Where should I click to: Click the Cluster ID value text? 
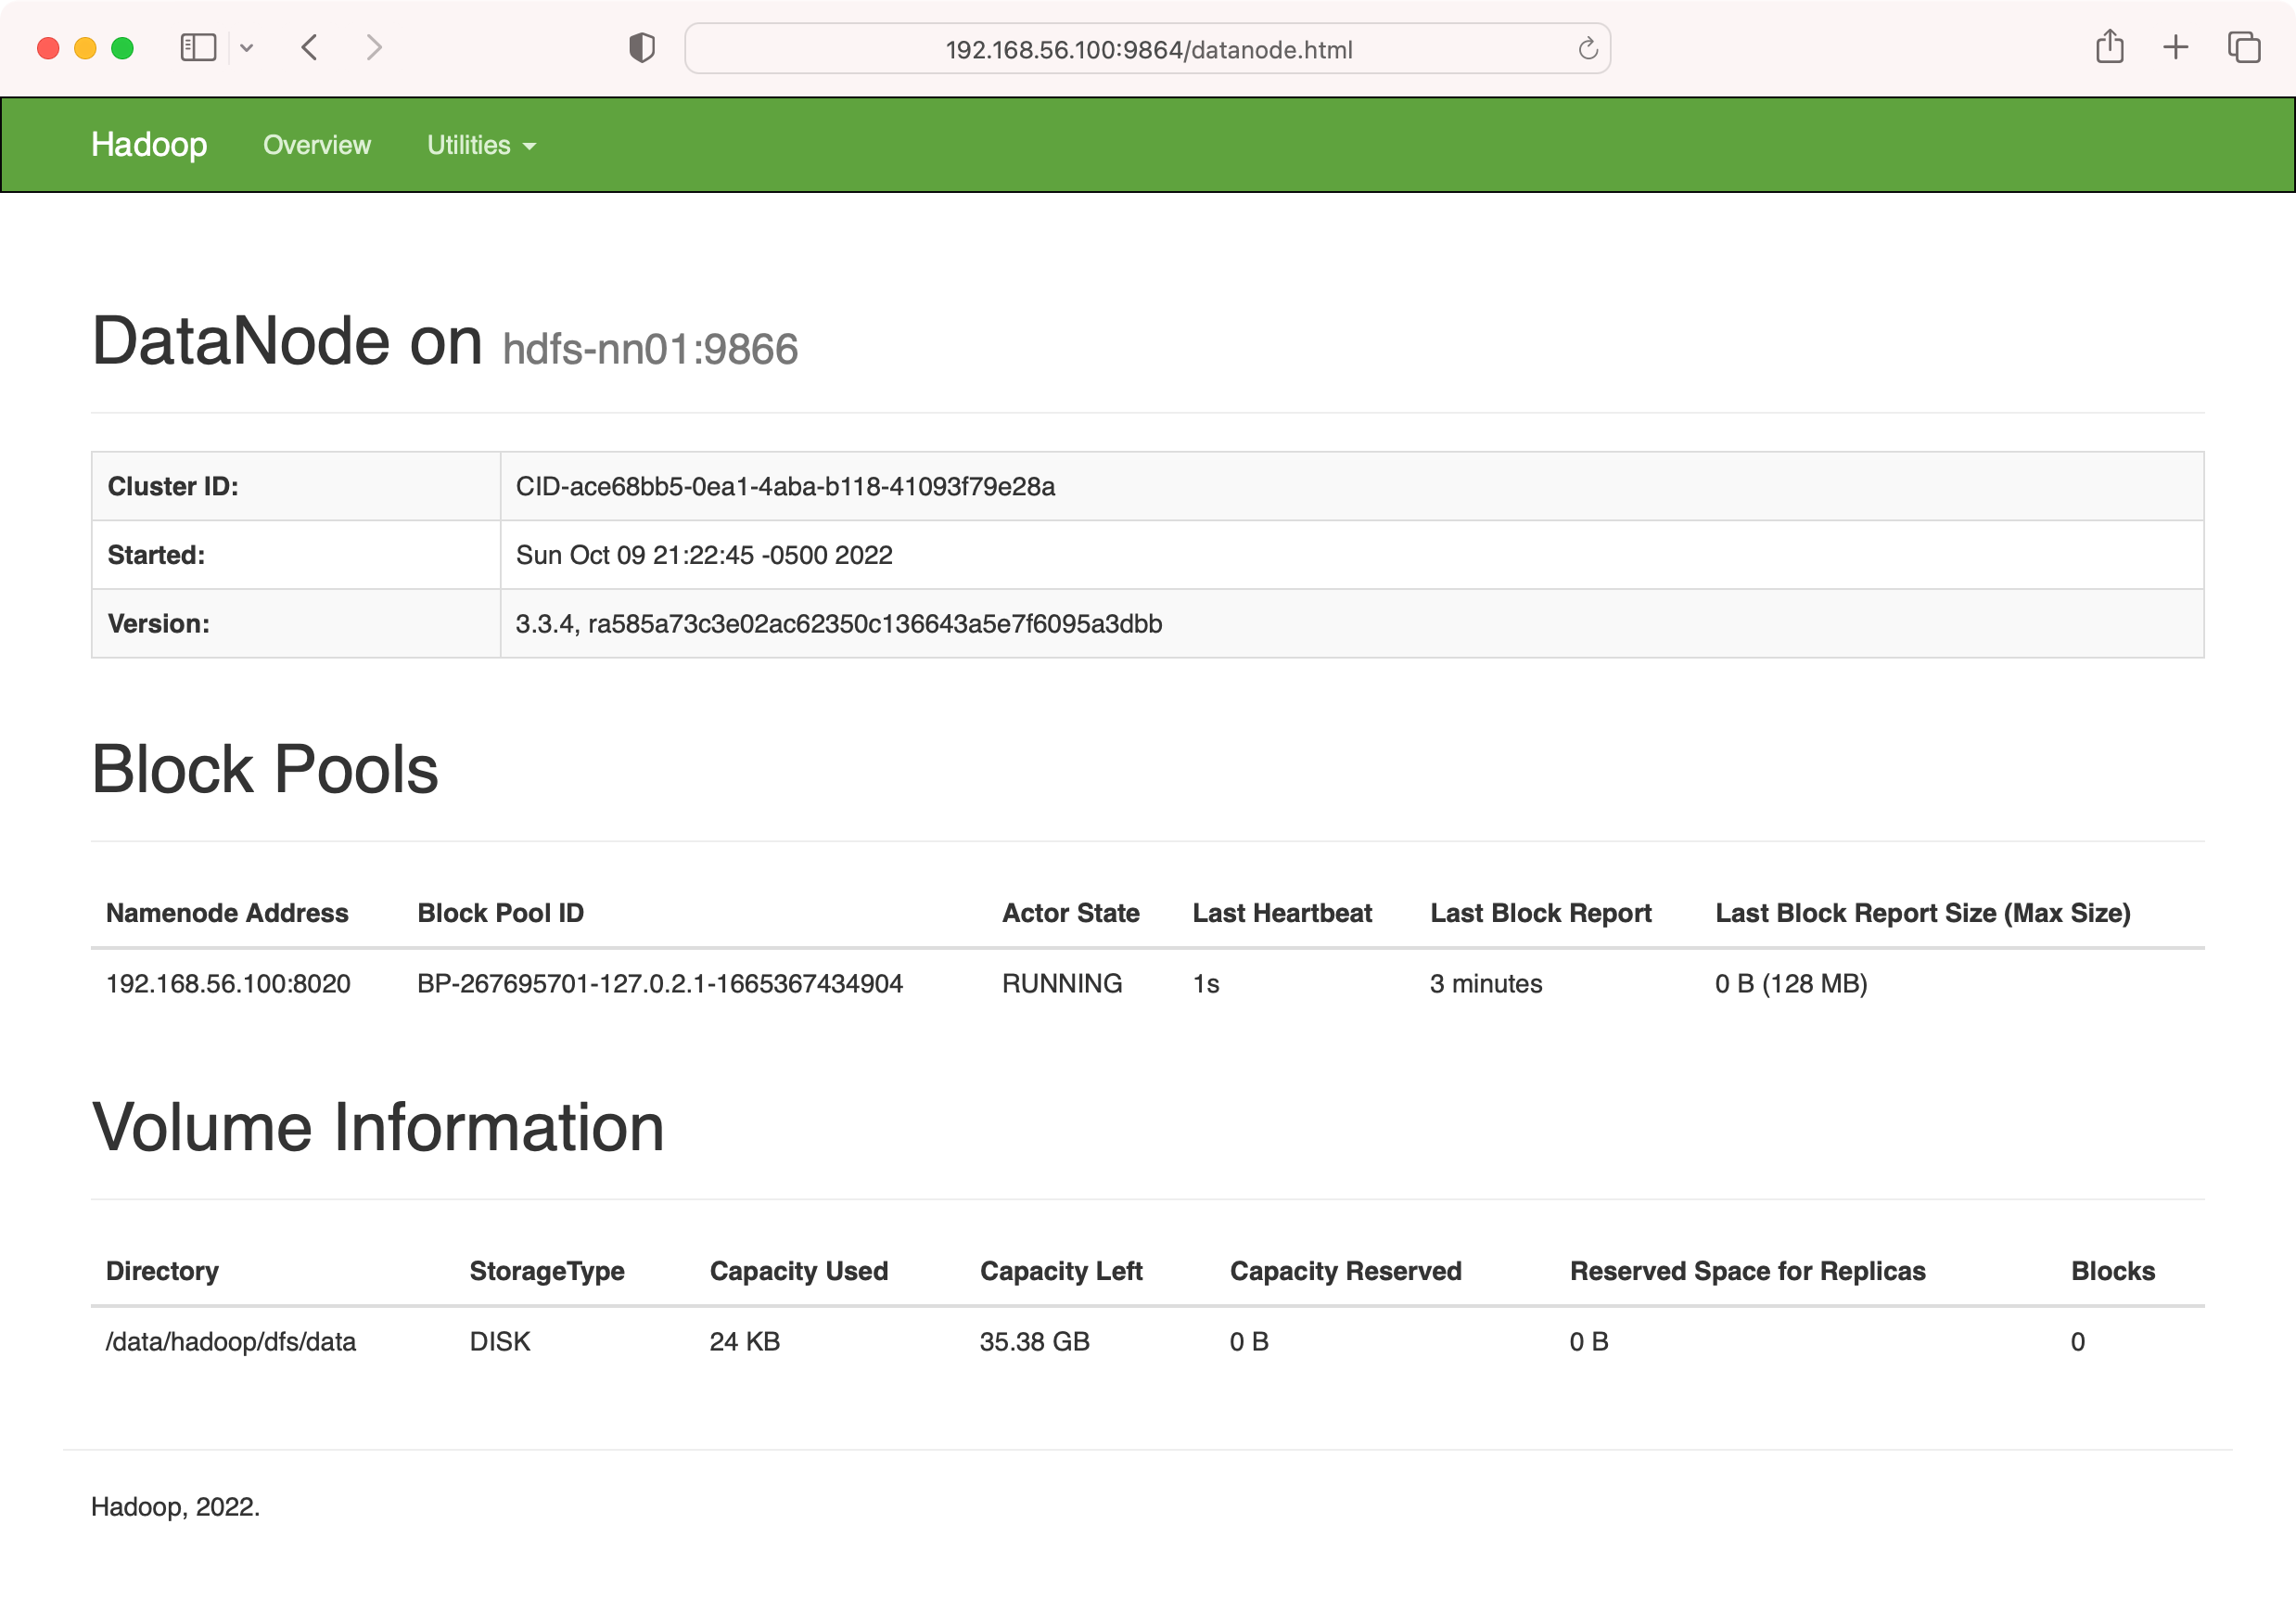tap(785, 486)
